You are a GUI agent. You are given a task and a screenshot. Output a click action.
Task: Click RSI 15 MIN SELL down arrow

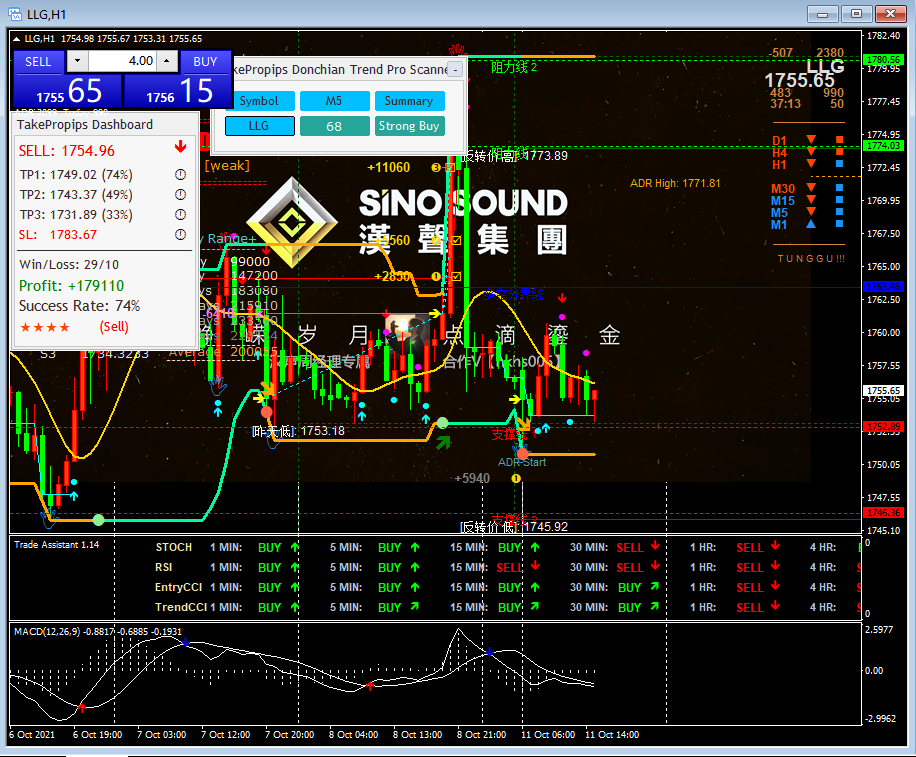[x=535, y=566]
